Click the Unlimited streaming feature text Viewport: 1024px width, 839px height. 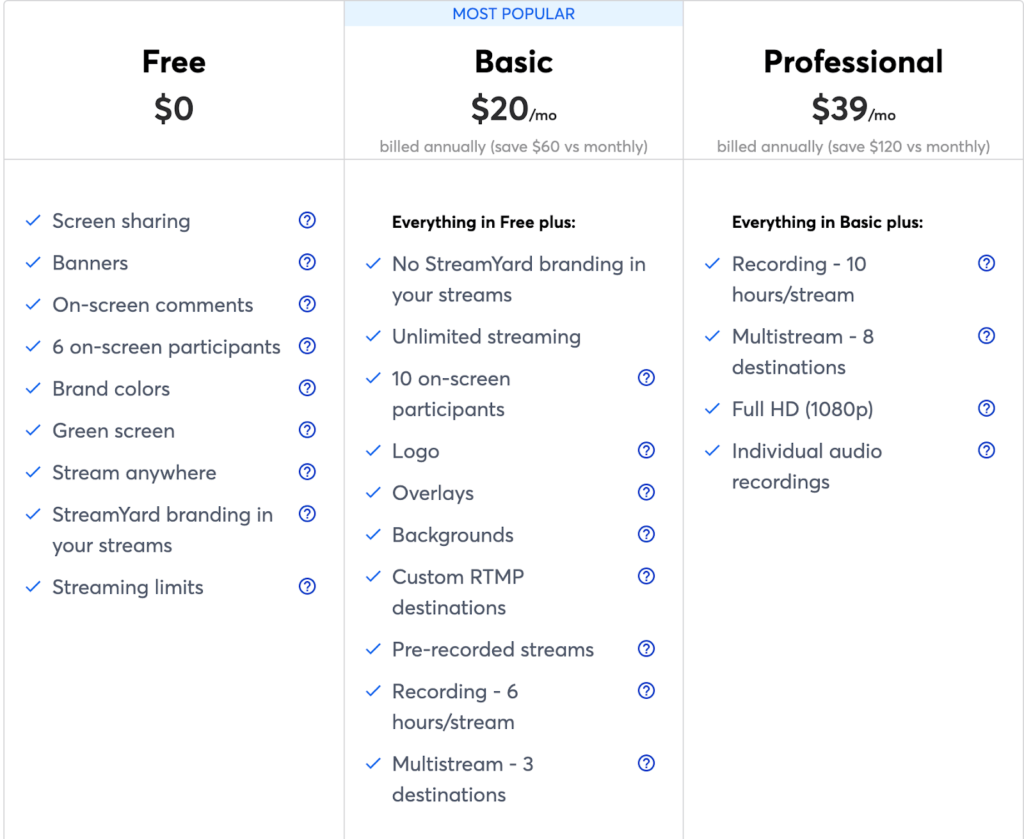pos(487,337)
